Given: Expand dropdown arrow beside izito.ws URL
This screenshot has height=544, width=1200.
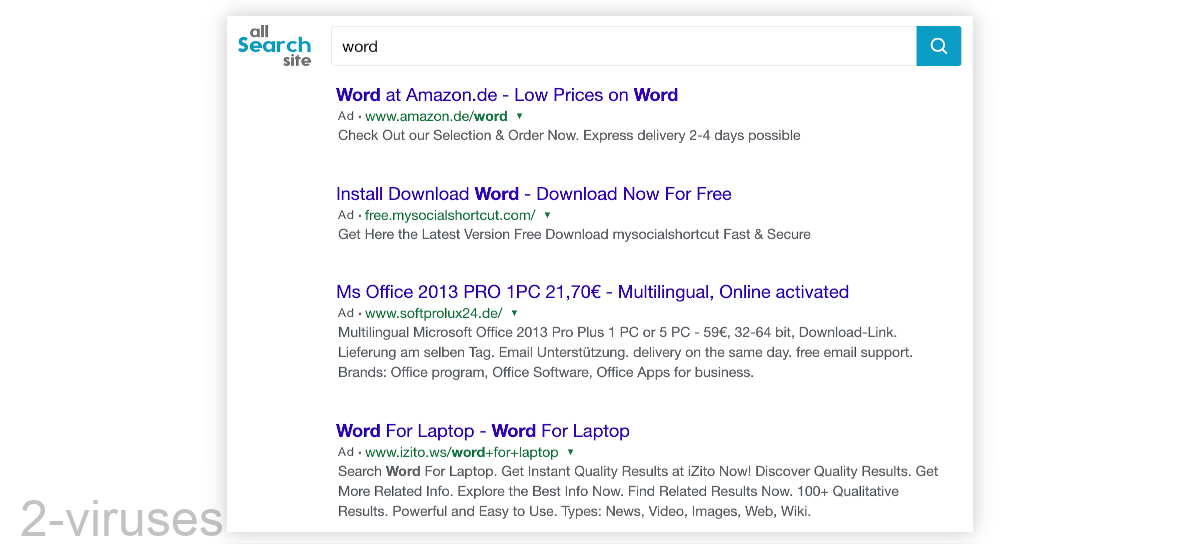Looking at the screenshot, I should point(571,452).
